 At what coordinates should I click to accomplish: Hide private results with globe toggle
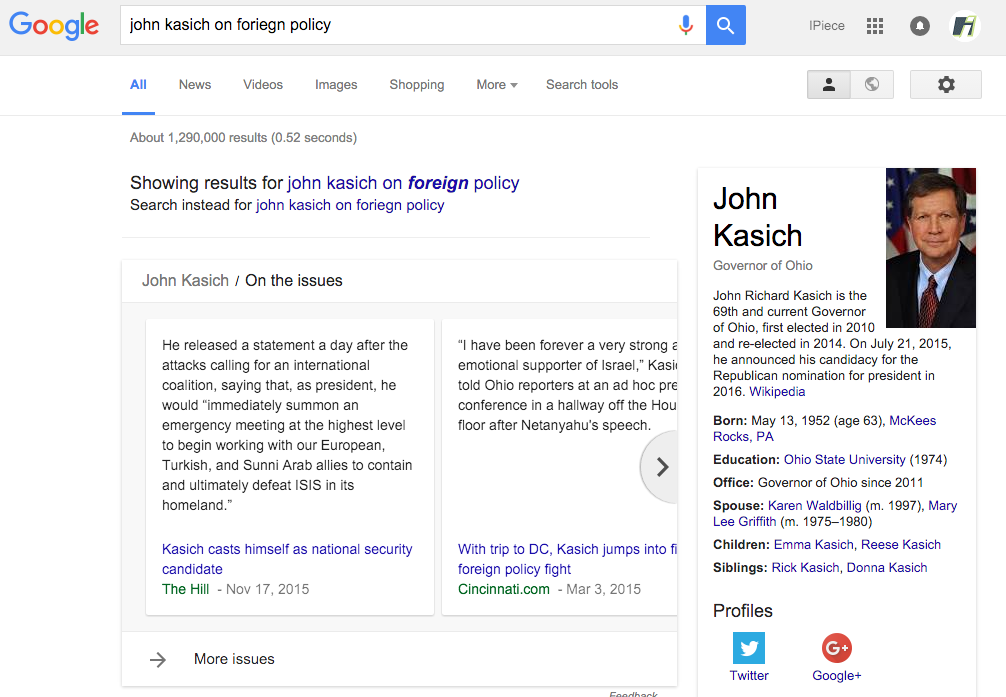(x=872, y=85)
